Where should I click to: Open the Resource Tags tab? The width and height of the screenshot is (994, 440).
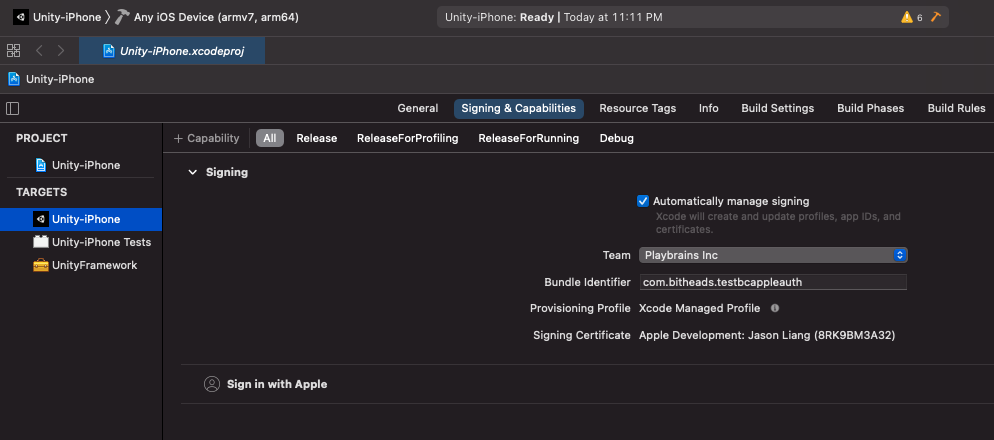click(x=638, y=108)
